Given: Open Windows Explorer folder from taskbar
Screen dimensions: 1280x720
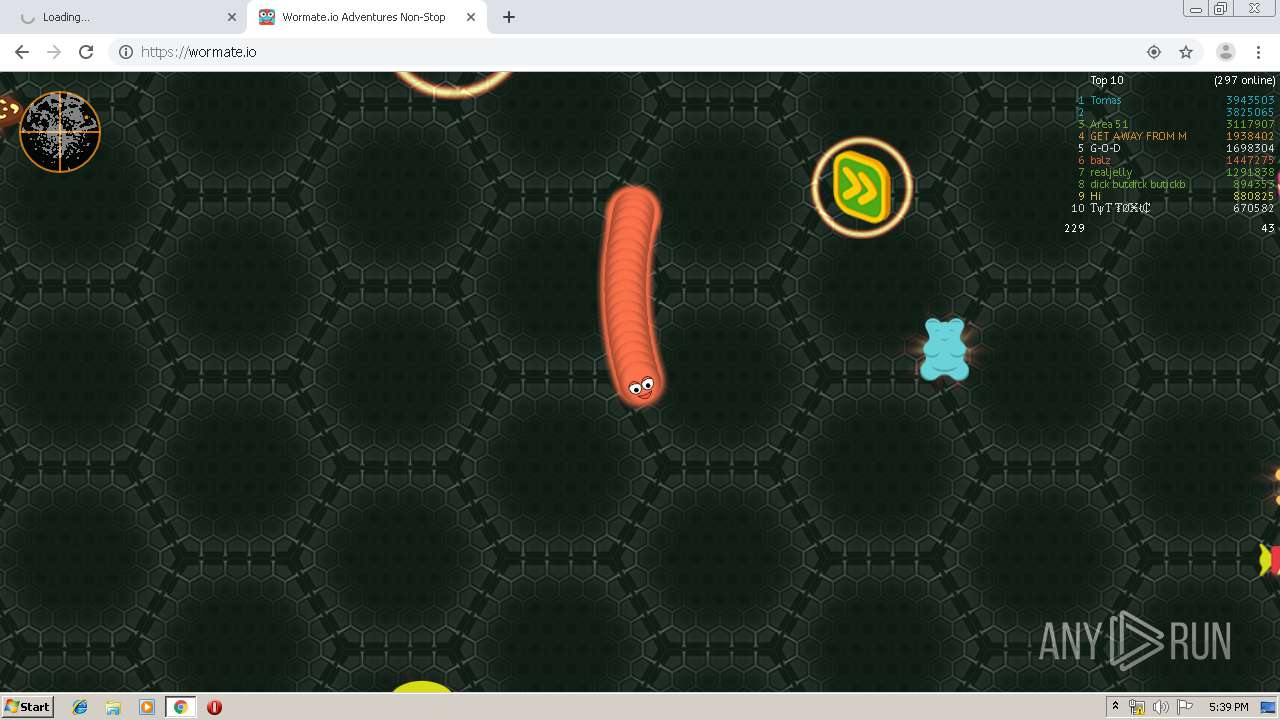Looking at the screenshot, I should point(113,707).
